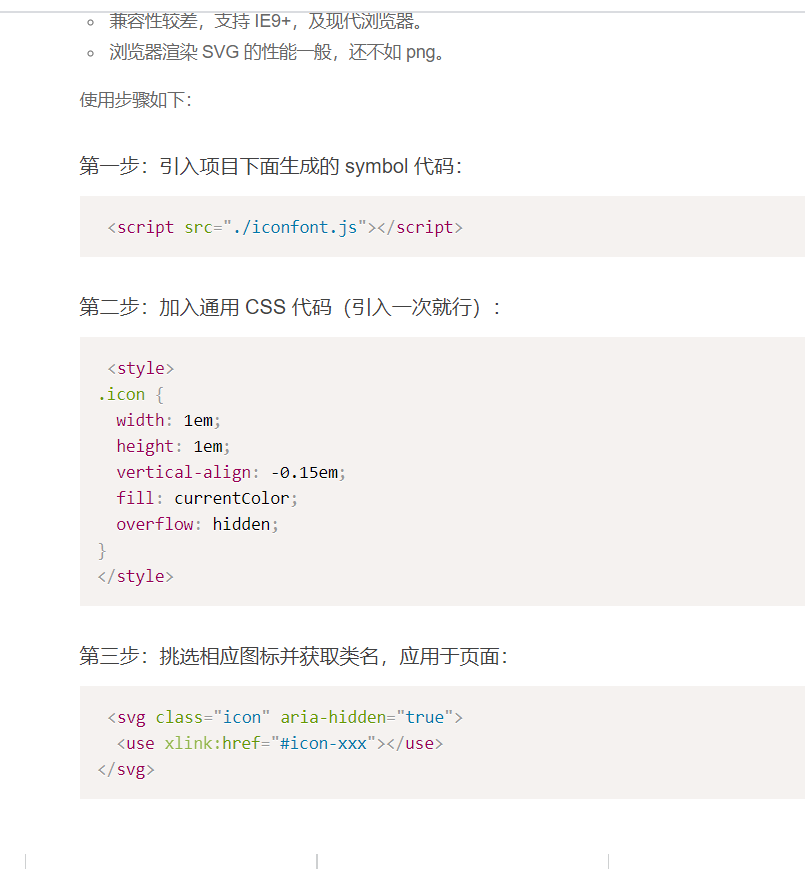Click the '第二步' general CSS heading
The width and height of the screenshot is (805, 869).
289,307
